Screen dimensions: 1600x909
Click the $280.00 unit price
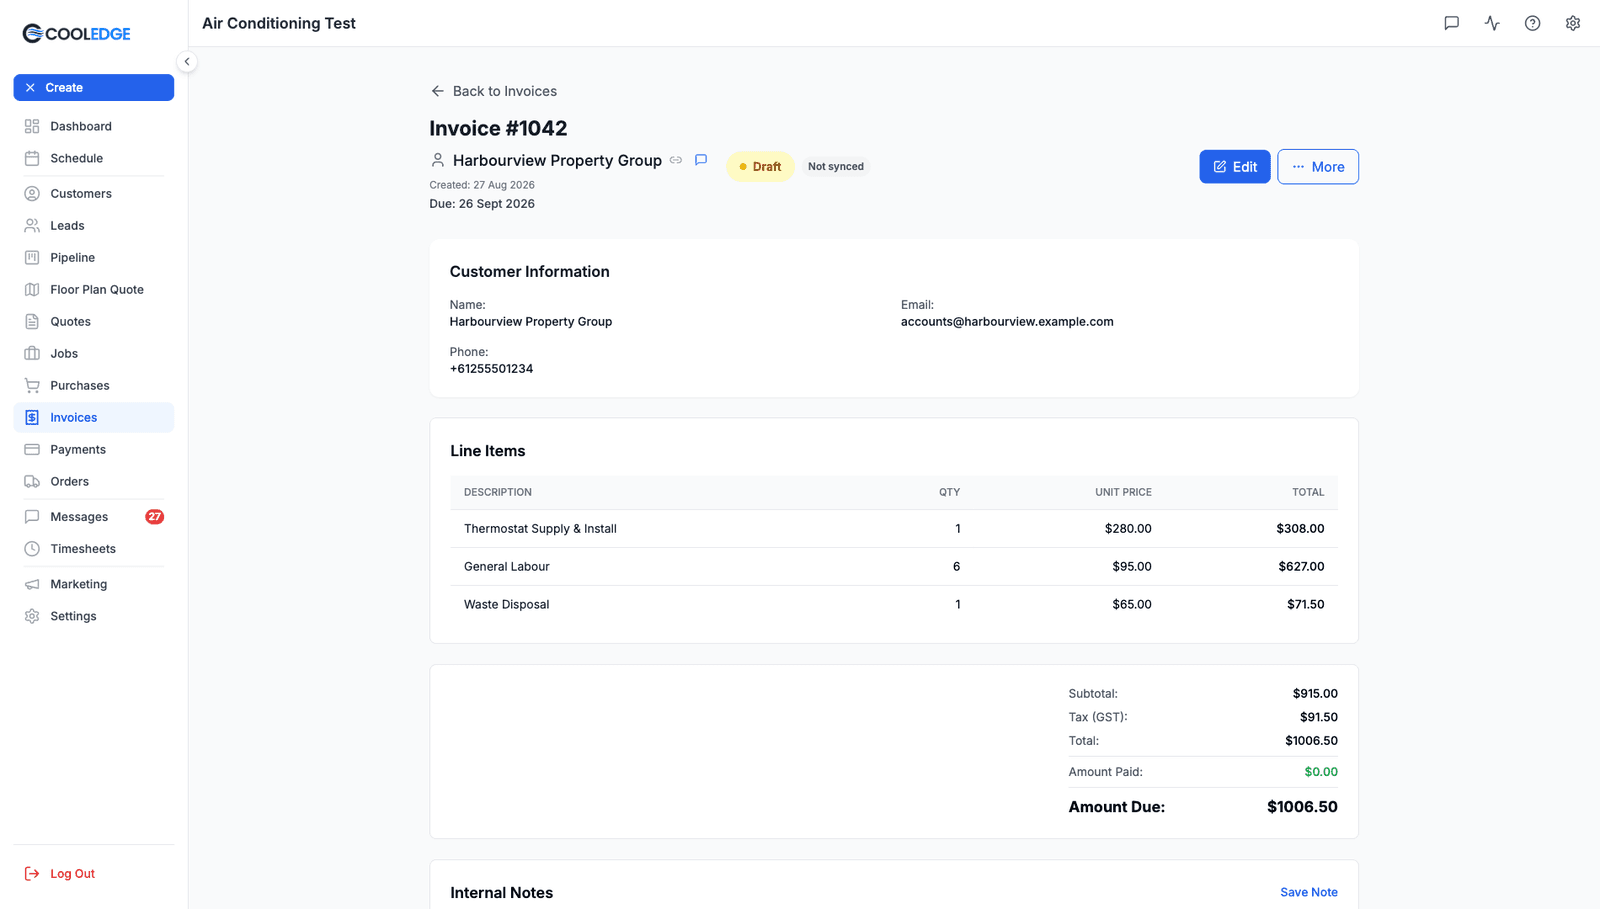1128,529
